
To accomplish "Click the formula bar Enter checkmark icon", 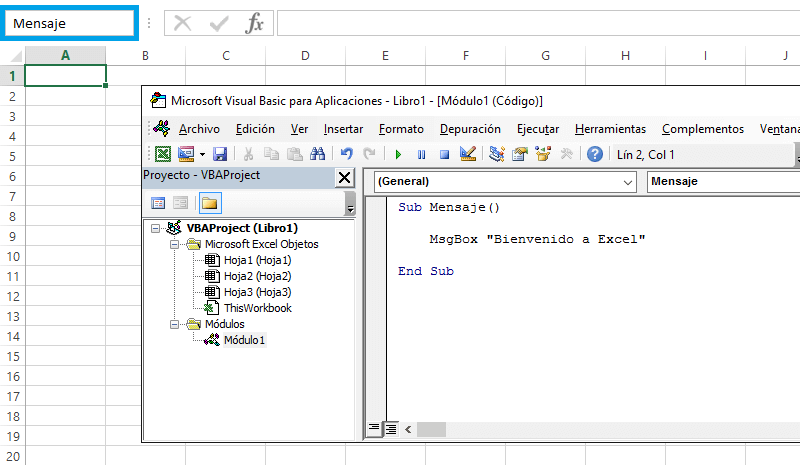I will [219, 23].
